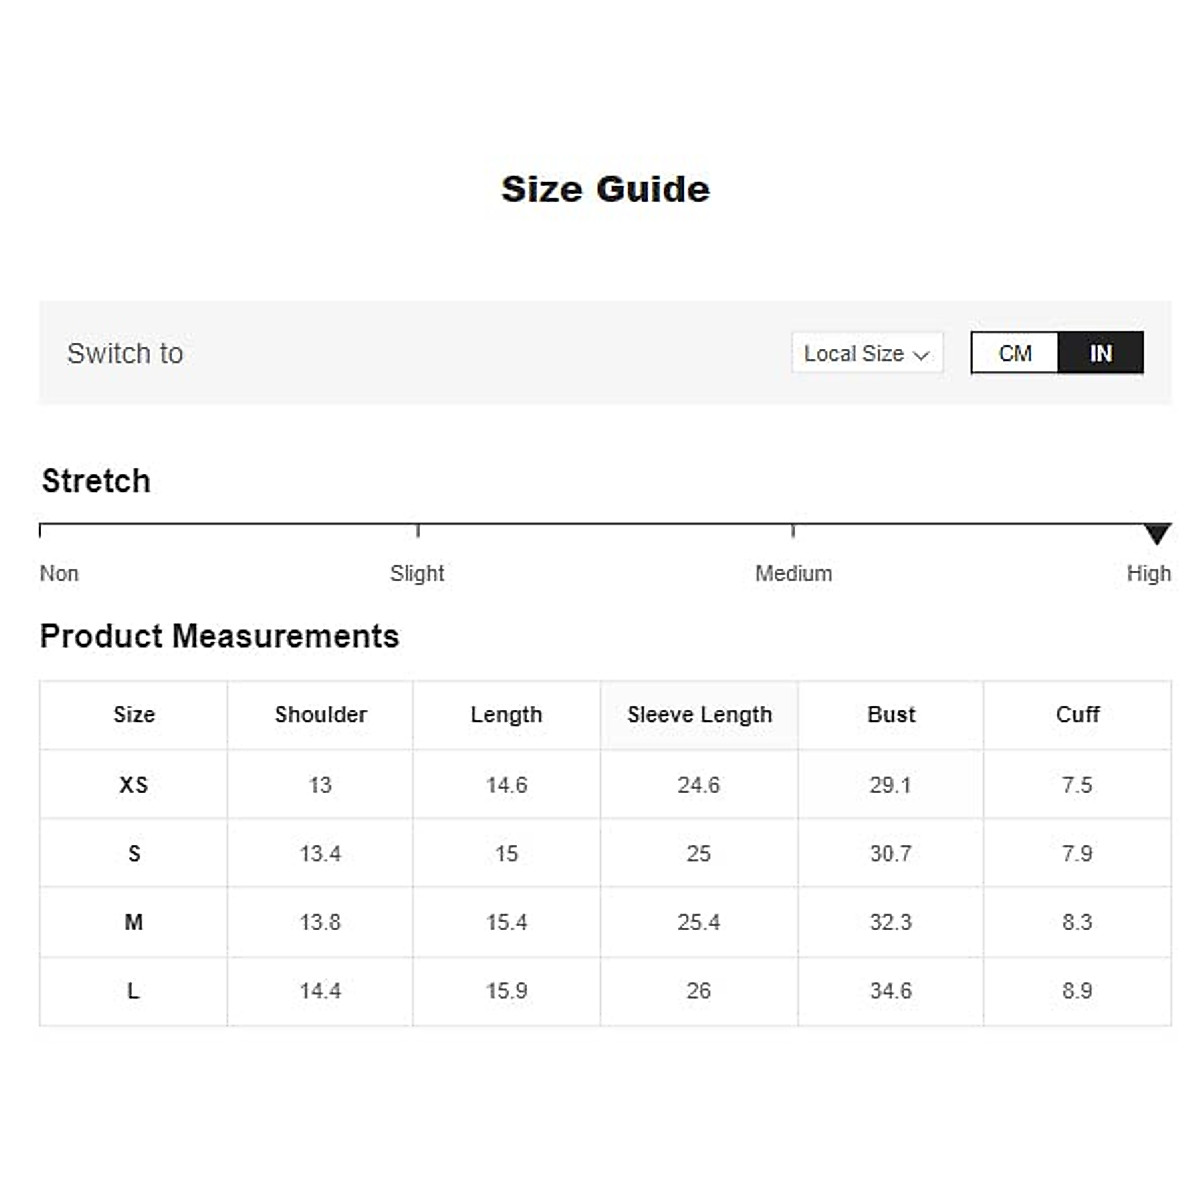Viewport: 1200px width, 1200px height.
Task: Click the Length column header
Action: coord(506,715)
